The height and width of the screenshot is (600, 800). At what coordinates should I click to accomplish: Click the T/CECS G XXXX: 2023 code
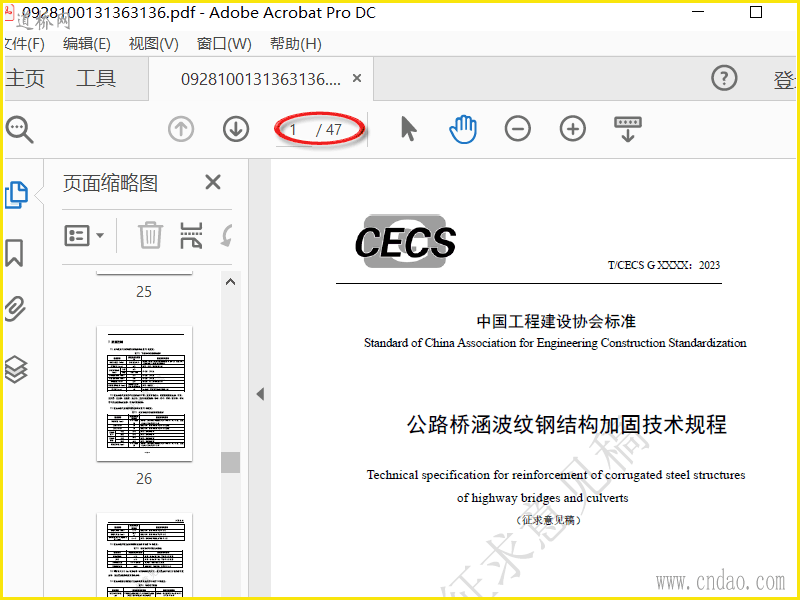pos(664,265)
